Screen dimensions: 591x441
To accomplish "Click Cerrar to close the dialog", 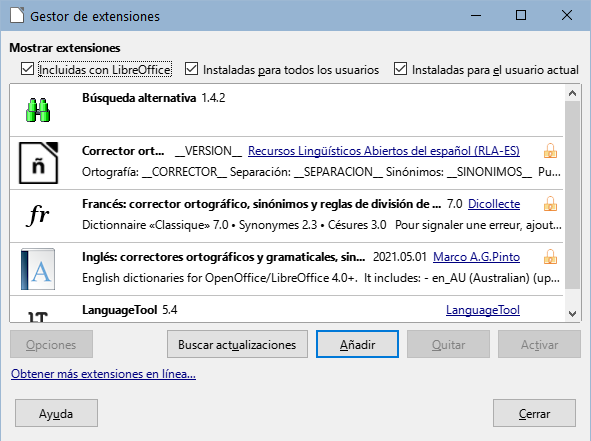I will click(534, 413).
